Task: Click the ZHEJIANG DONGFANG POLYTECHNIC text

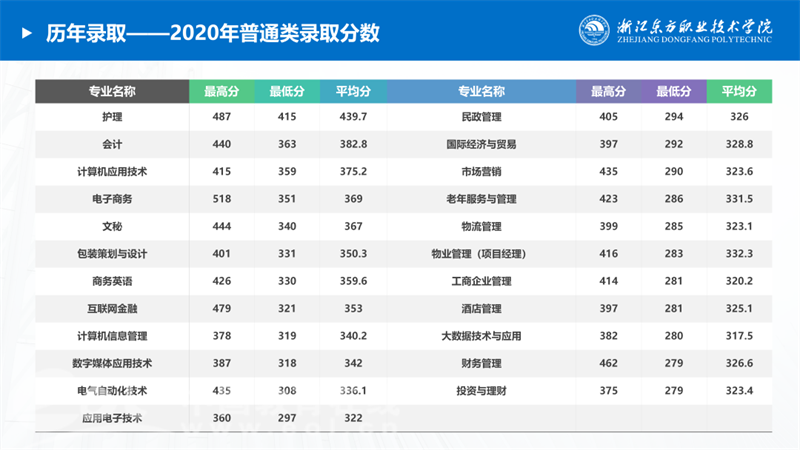Action: (694, 40)
